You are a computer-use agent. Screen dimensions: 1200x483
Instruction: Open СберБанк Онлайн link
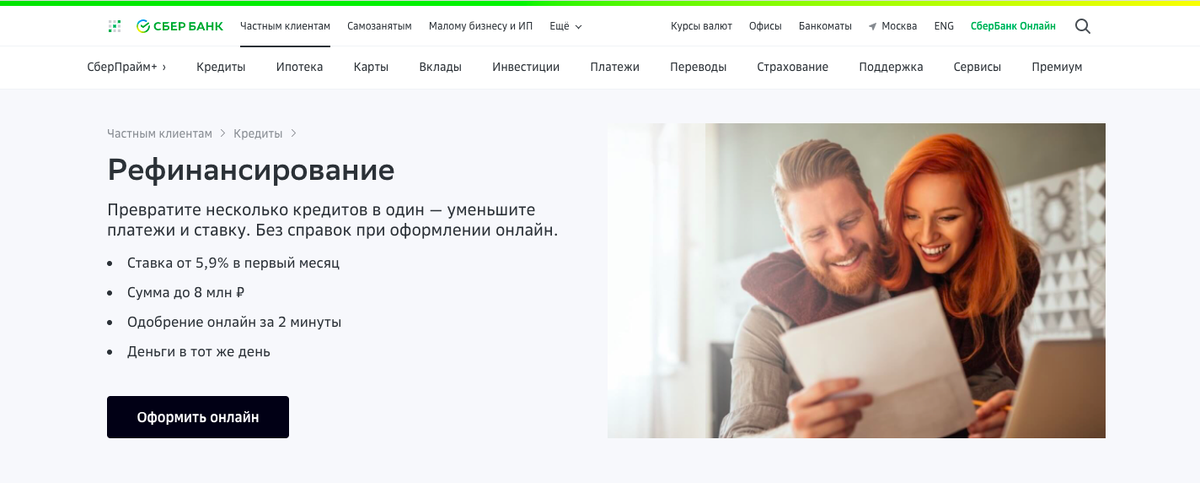pyautogui.click(x=1013, y=26)
